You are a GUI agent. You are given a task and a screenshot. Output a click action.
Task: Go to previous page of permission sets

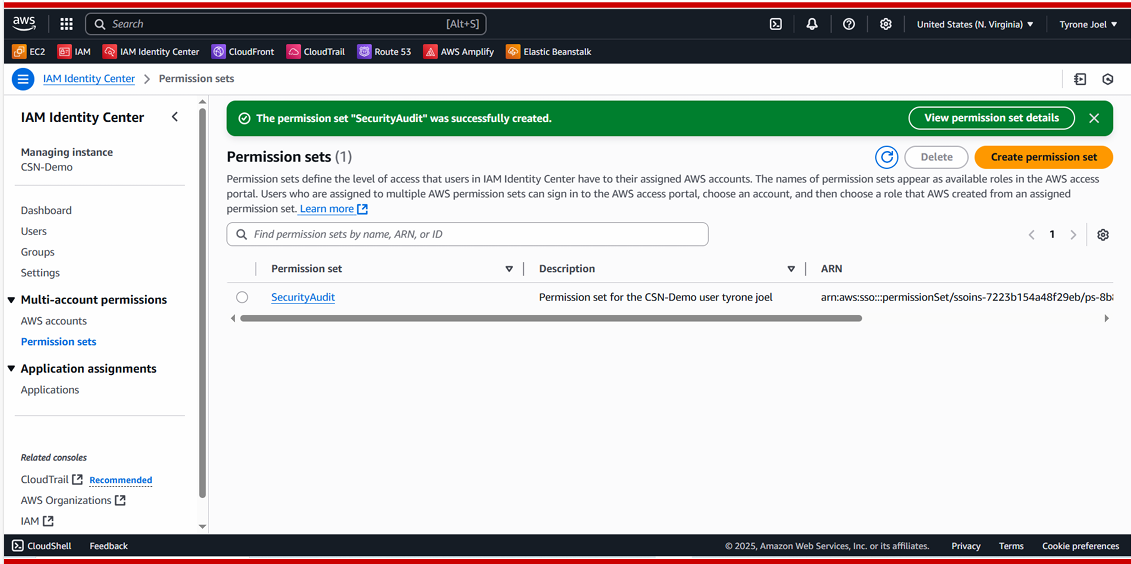point(1031,234)
